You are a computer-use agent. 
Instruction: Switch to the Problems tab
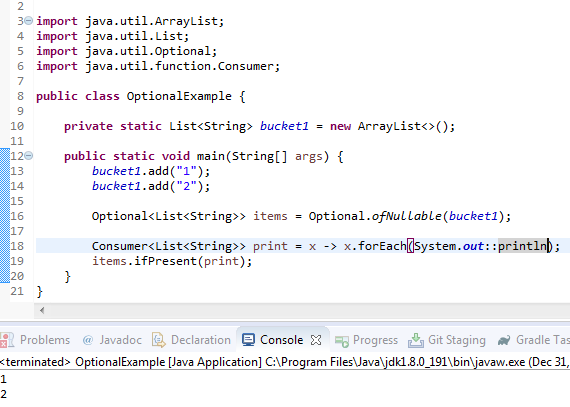[x=45, y=340]
